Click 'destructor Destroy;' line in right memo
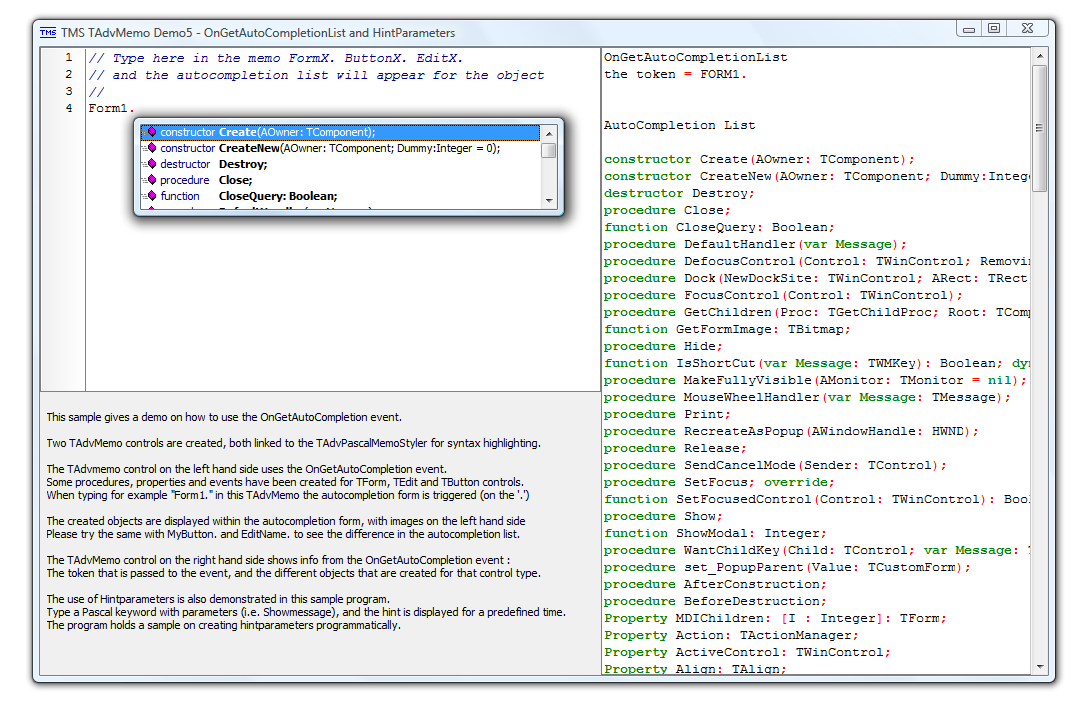1082x713 pixels. (x=680, y=193)
